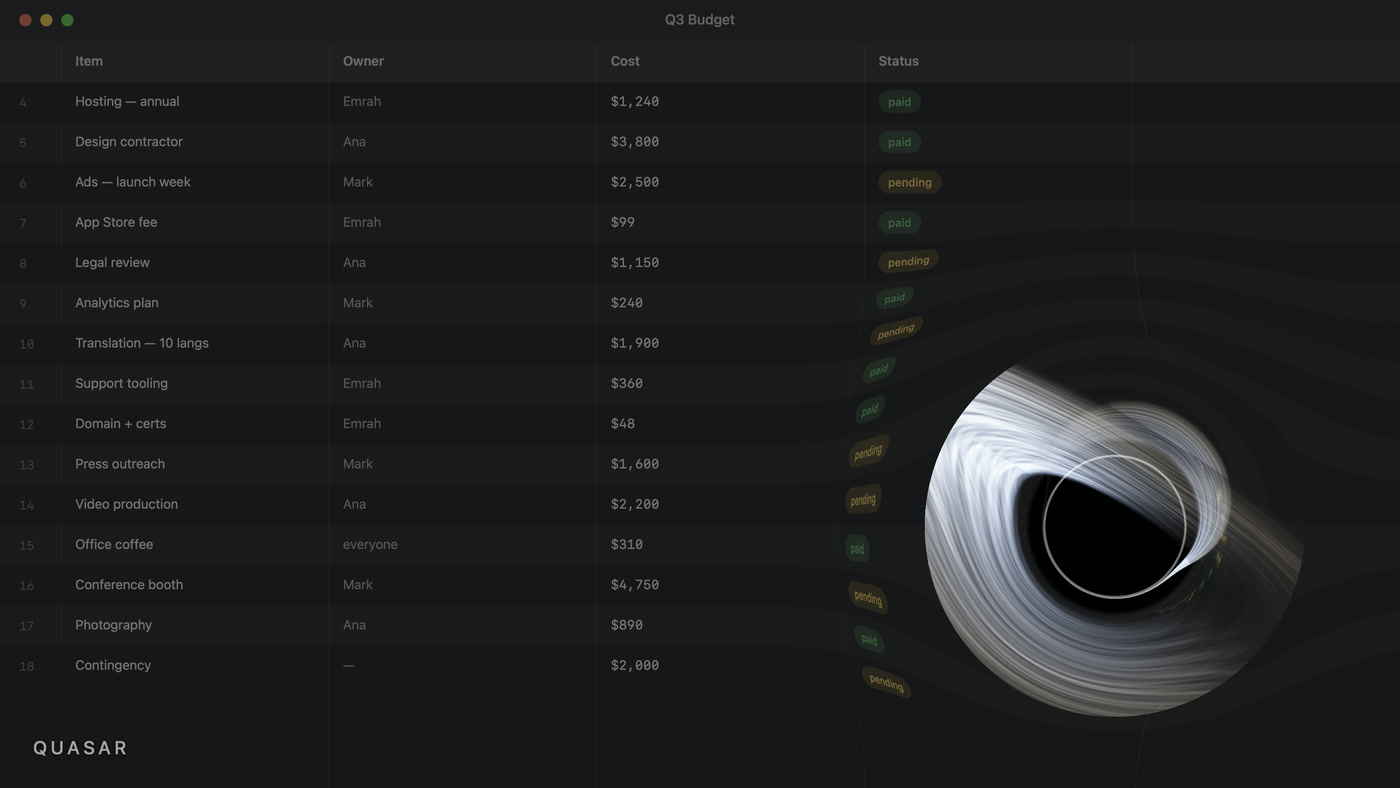Viewport: 1400px width, 788px height.
Task: Select row number 4
Action: tap(23, 102)
